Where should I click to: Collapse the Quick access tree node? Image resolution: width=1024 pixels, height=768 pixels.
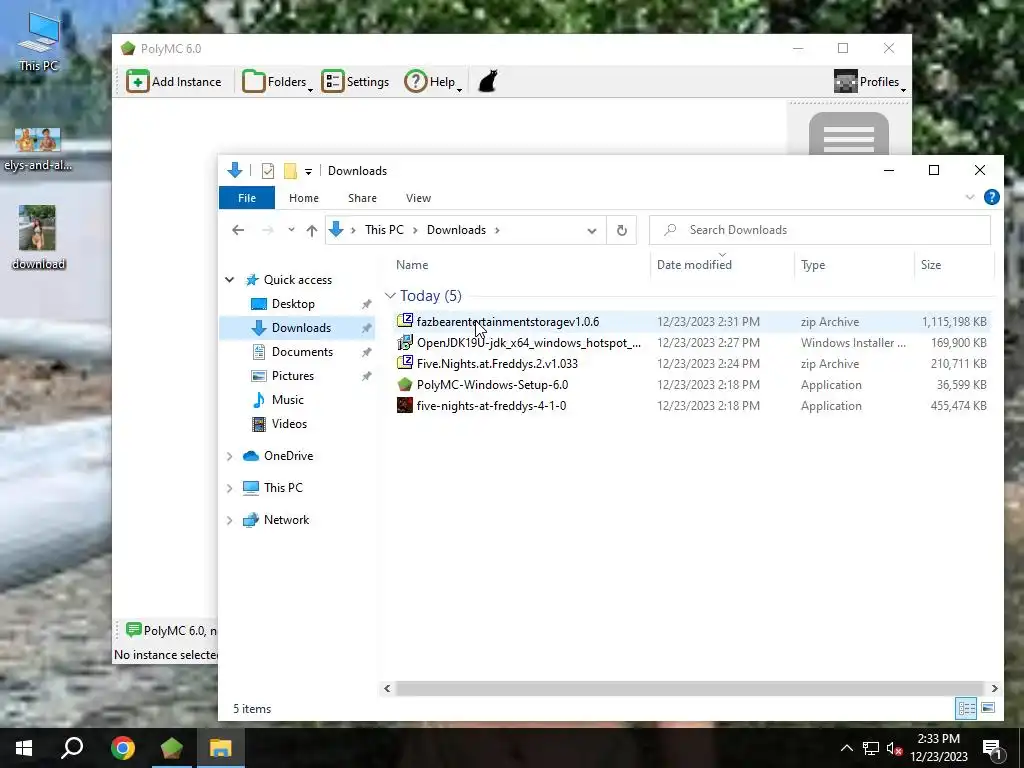point(230,280)
